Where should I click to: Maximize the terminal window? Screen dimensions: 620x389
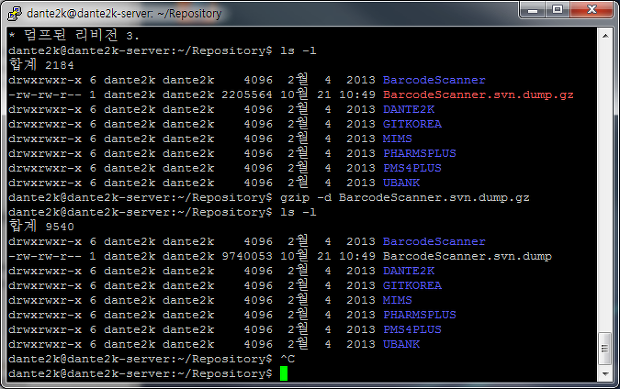(558, 10)
